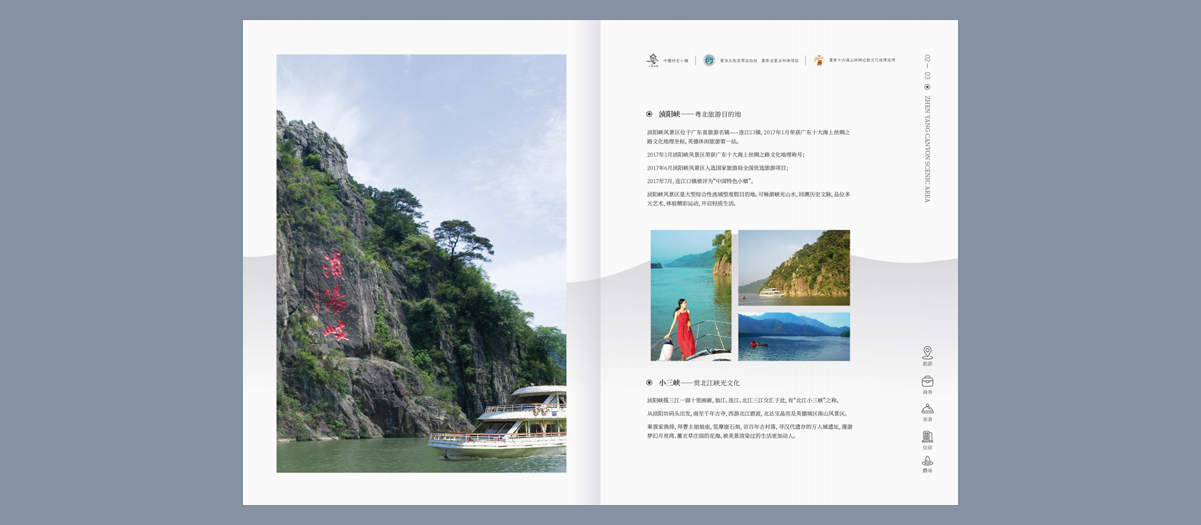Click the blue round emblem in header
1201x525 pixels.
point(709,60)
